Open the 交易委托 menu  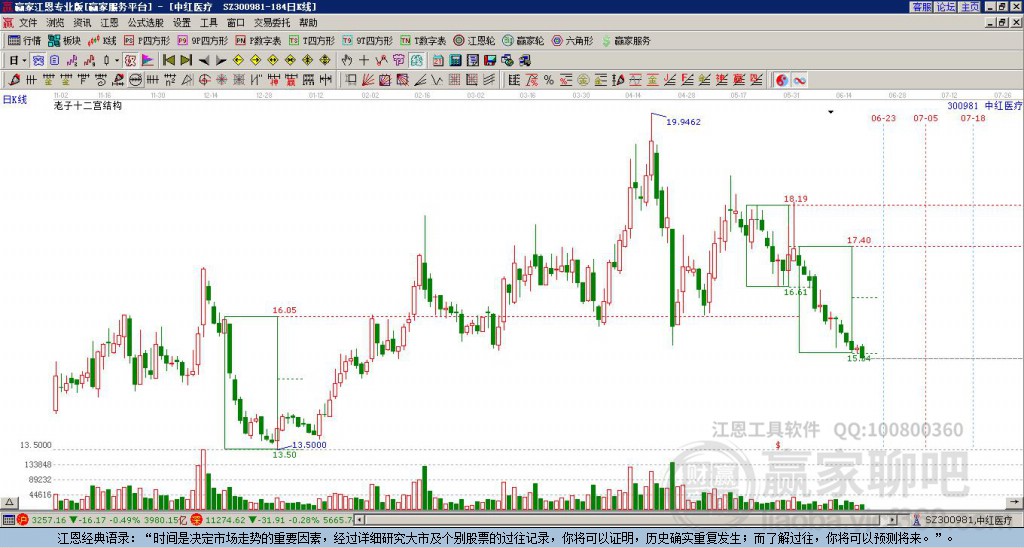pos(272,23)
